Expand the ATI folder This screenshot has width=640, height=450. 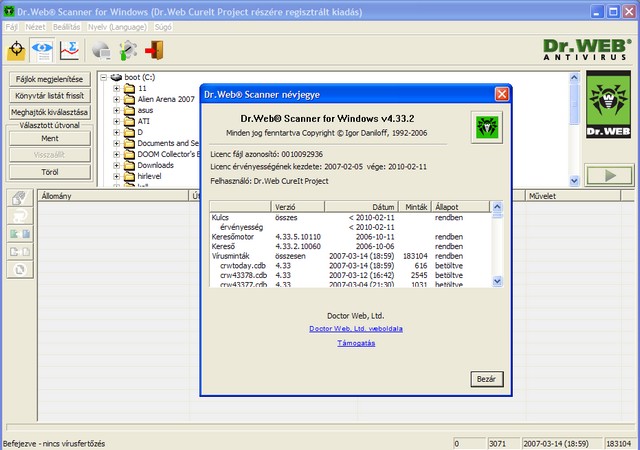117,121
